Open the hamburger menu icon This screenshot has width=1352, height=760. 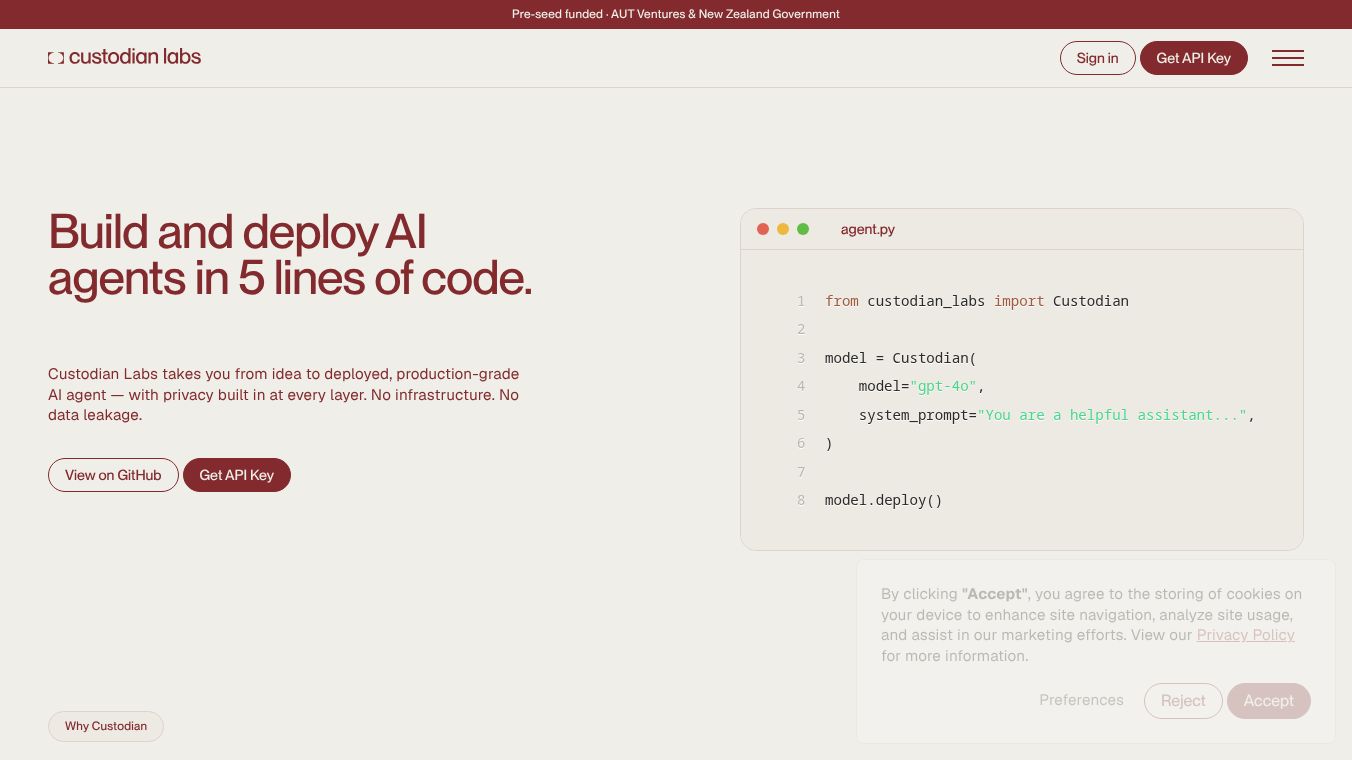click(x=1287, y=58)
